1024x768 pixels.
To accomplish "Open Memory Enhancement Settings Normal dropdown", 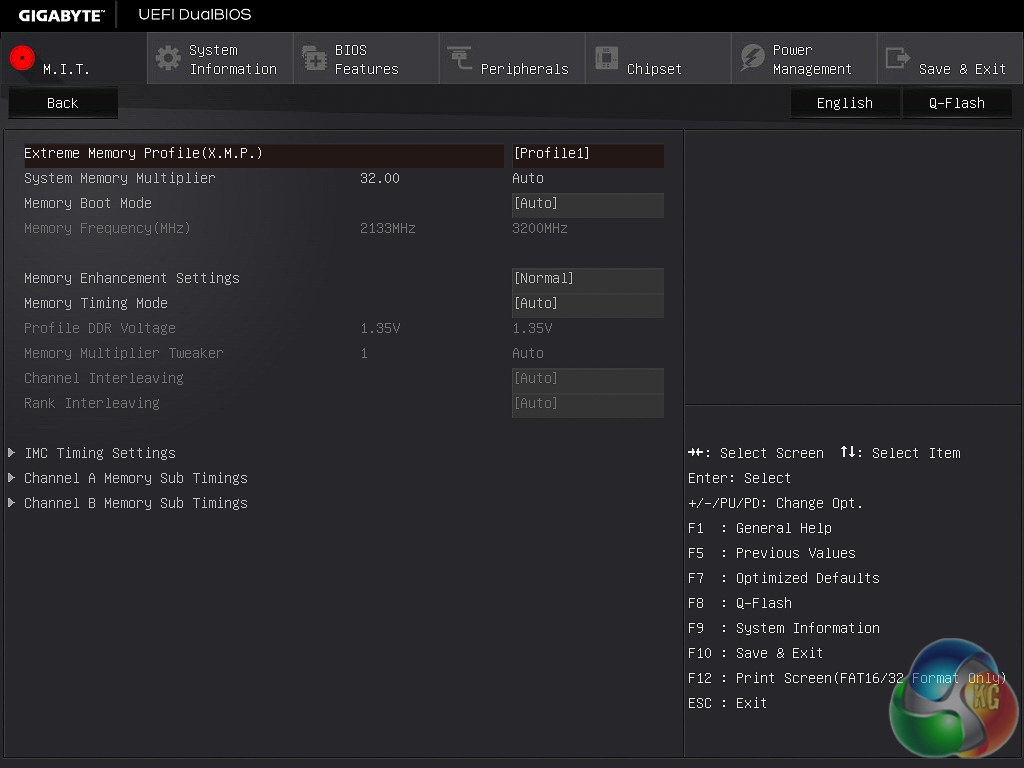I will (587, 279).
